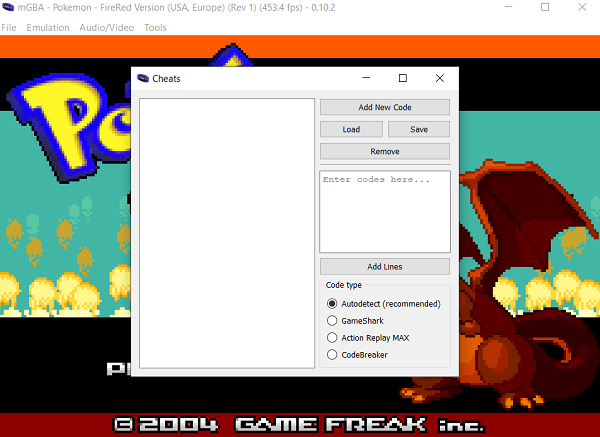
Task: Maximize the Cheats dialog window
Action: [403, 78]
